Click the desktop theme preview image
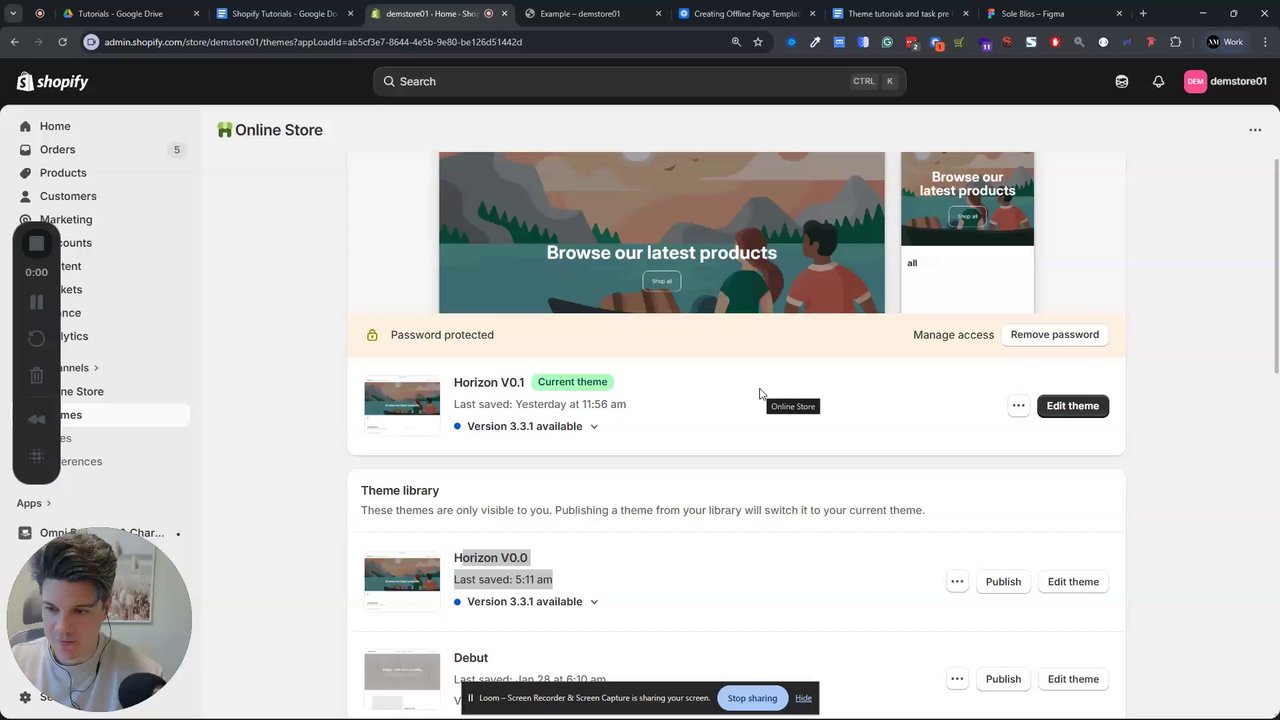Screen dimensions: 1280x720 pos(662,232)
